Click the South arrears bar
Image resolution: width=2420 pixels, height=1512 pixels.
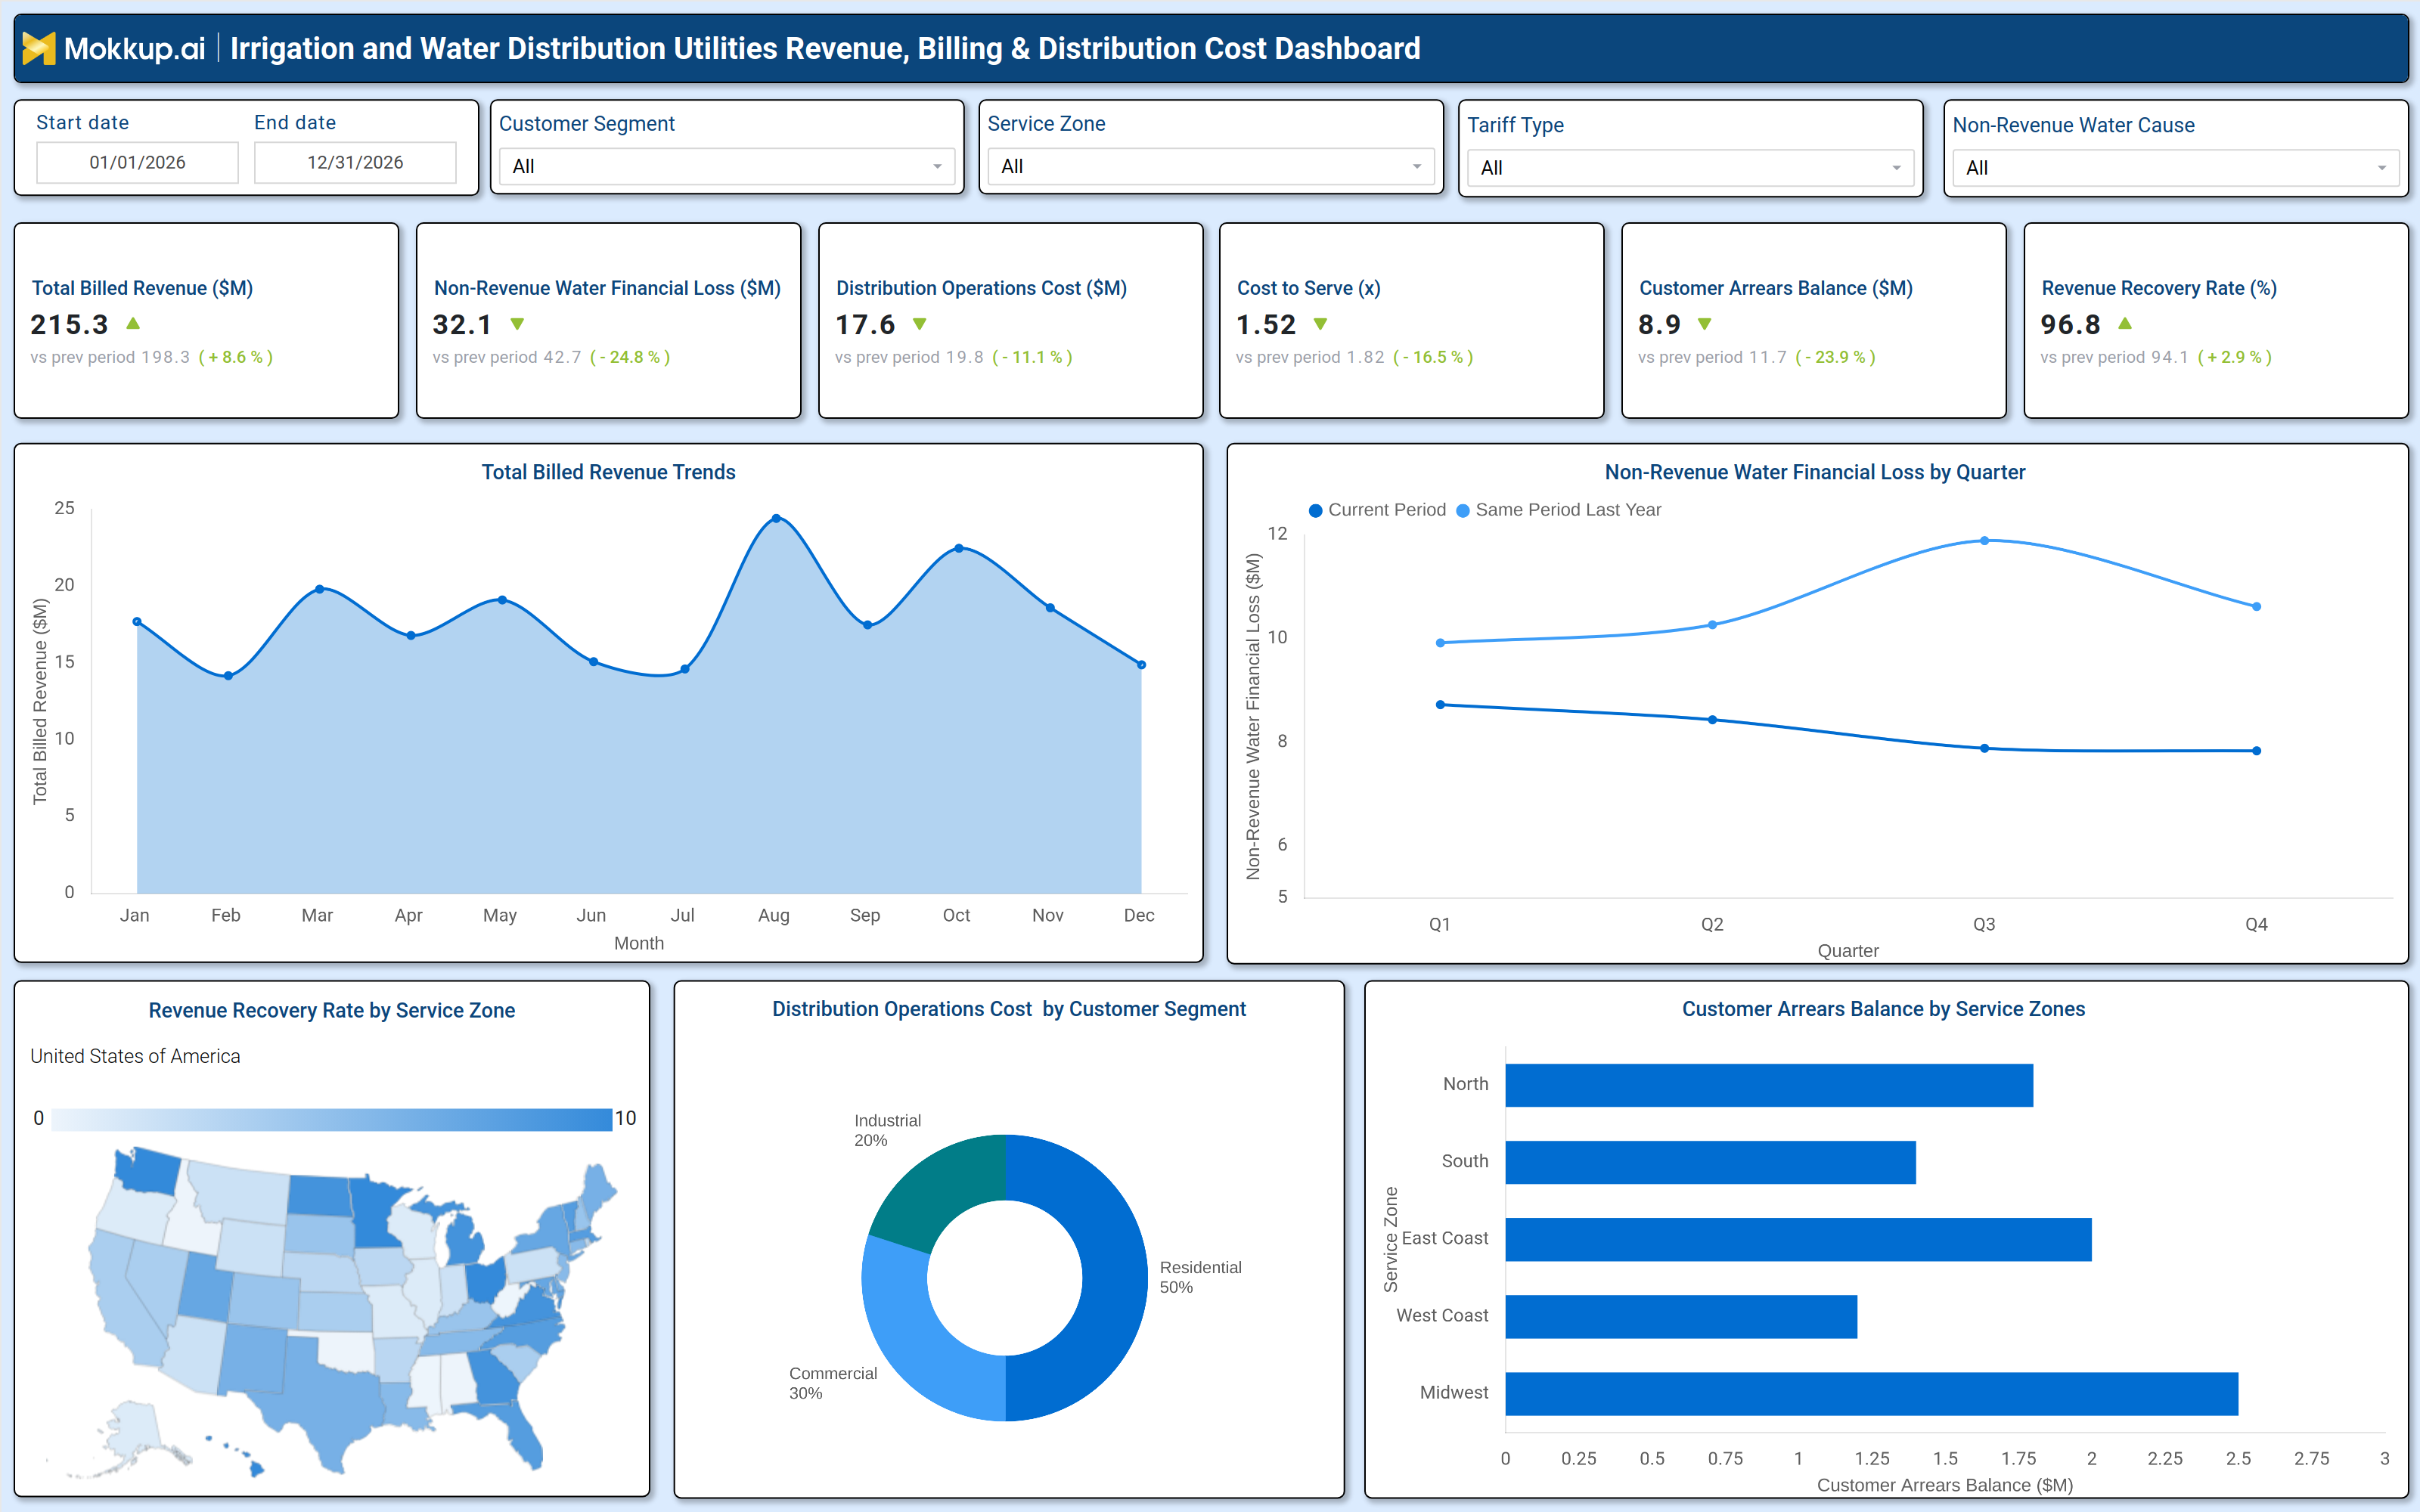(1710, 1162)
